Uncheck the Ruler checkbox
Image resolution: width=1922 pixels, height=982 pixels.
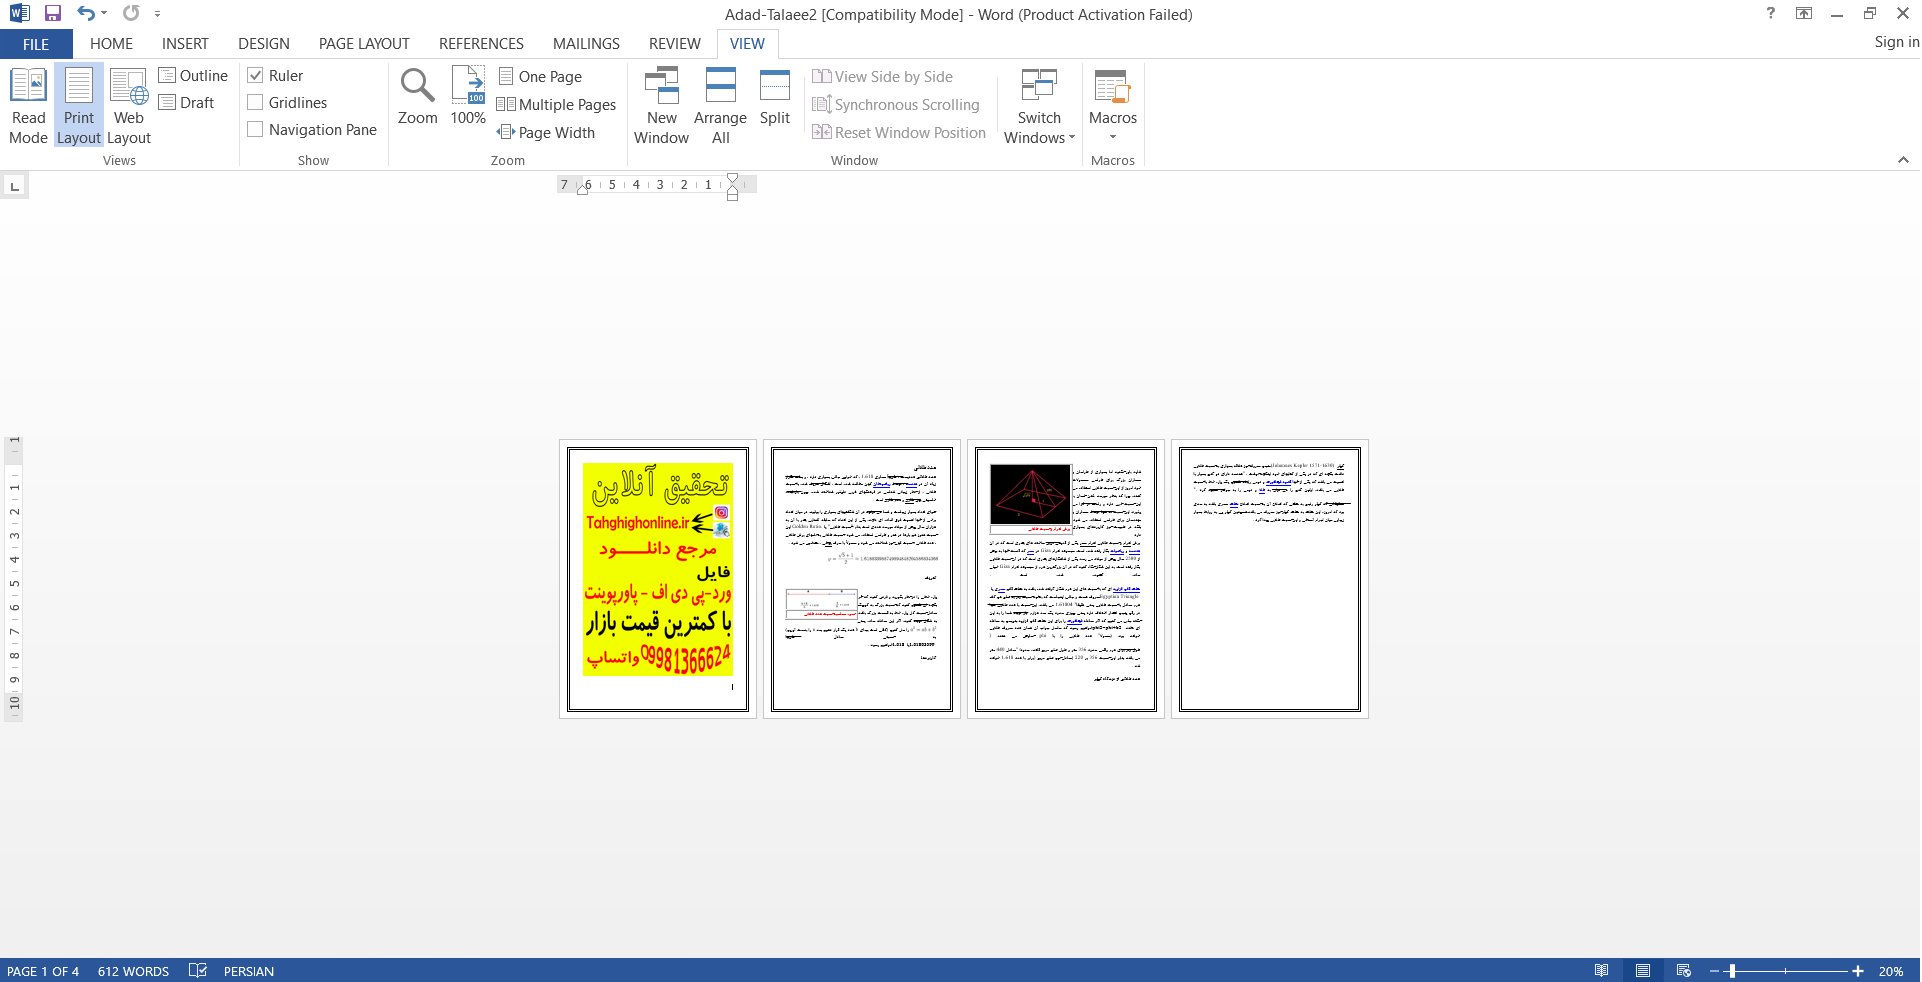coord(255,76)
